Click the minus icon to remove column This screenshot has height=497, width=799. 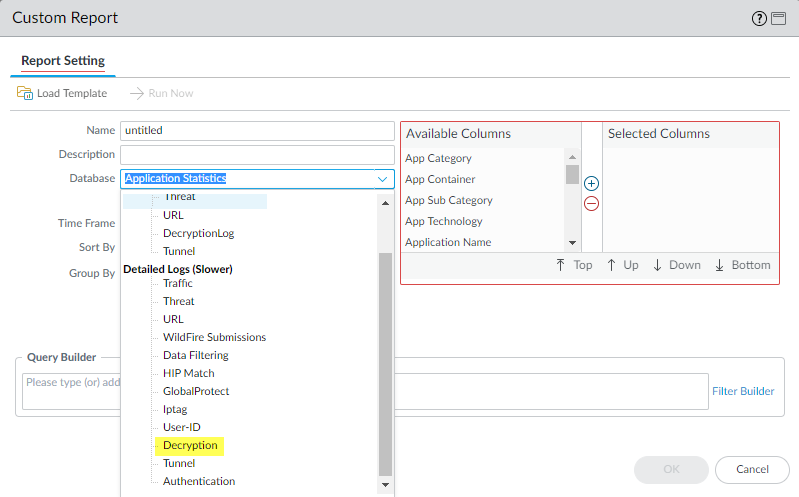591,203
